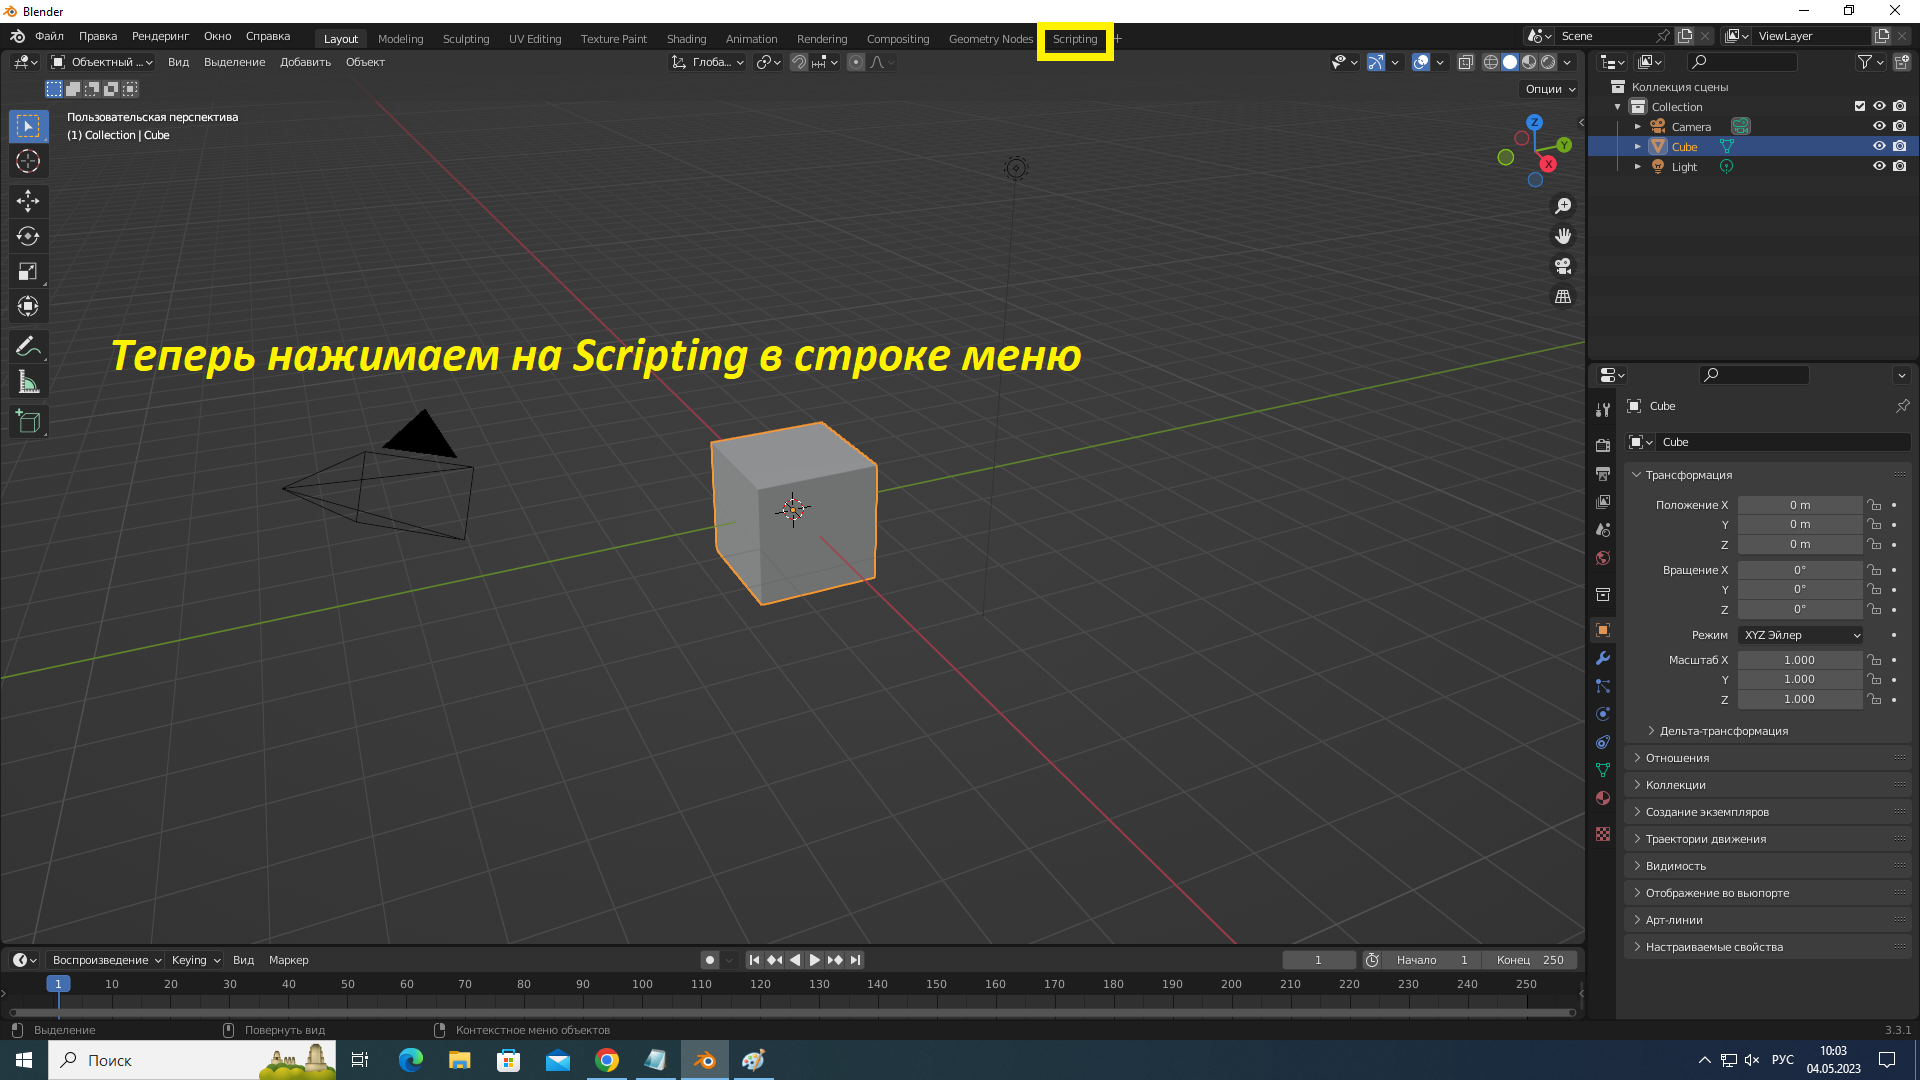
Task: Click the Scale Z value field
Action: 1800,700
